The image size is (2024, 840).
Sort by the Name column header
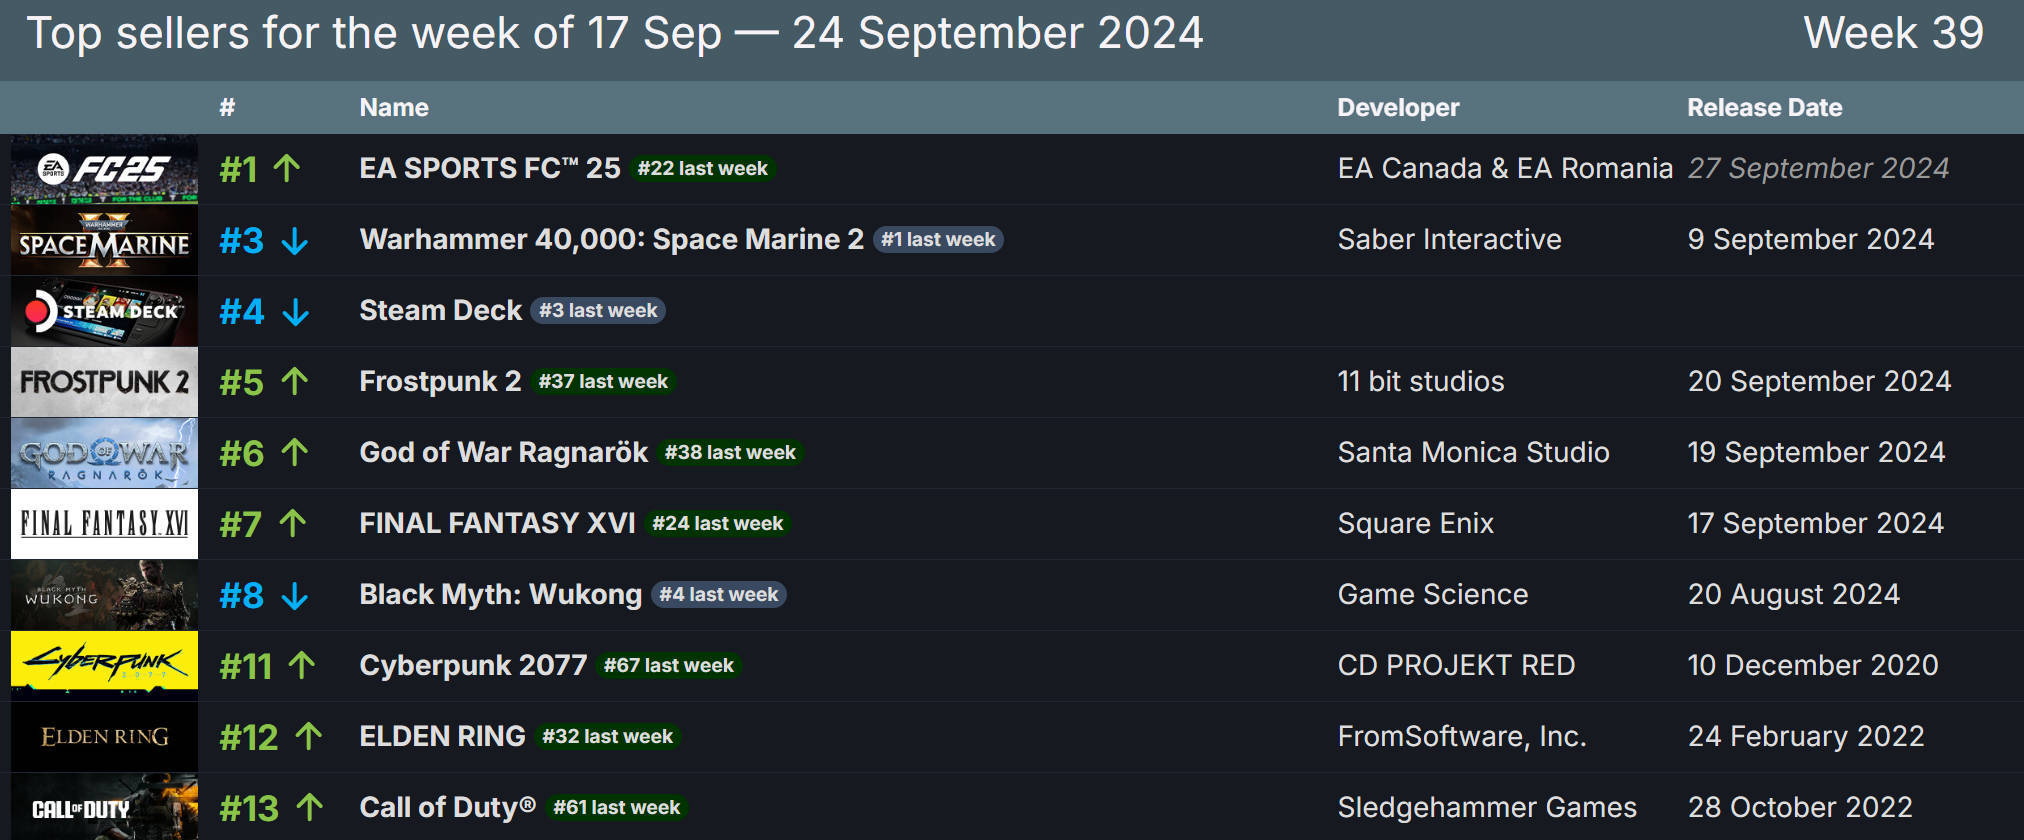pos(394,107)
